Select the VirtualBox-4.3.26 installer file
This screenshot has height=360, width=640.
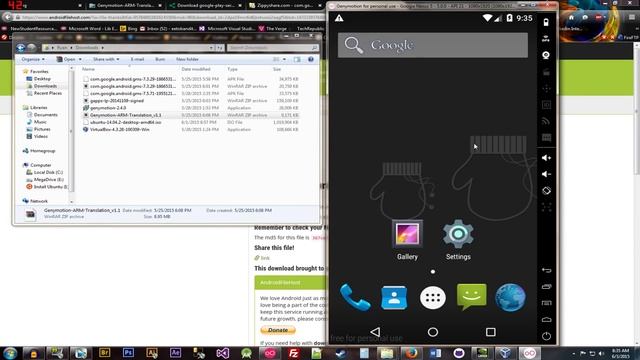(x=120, y=129)
